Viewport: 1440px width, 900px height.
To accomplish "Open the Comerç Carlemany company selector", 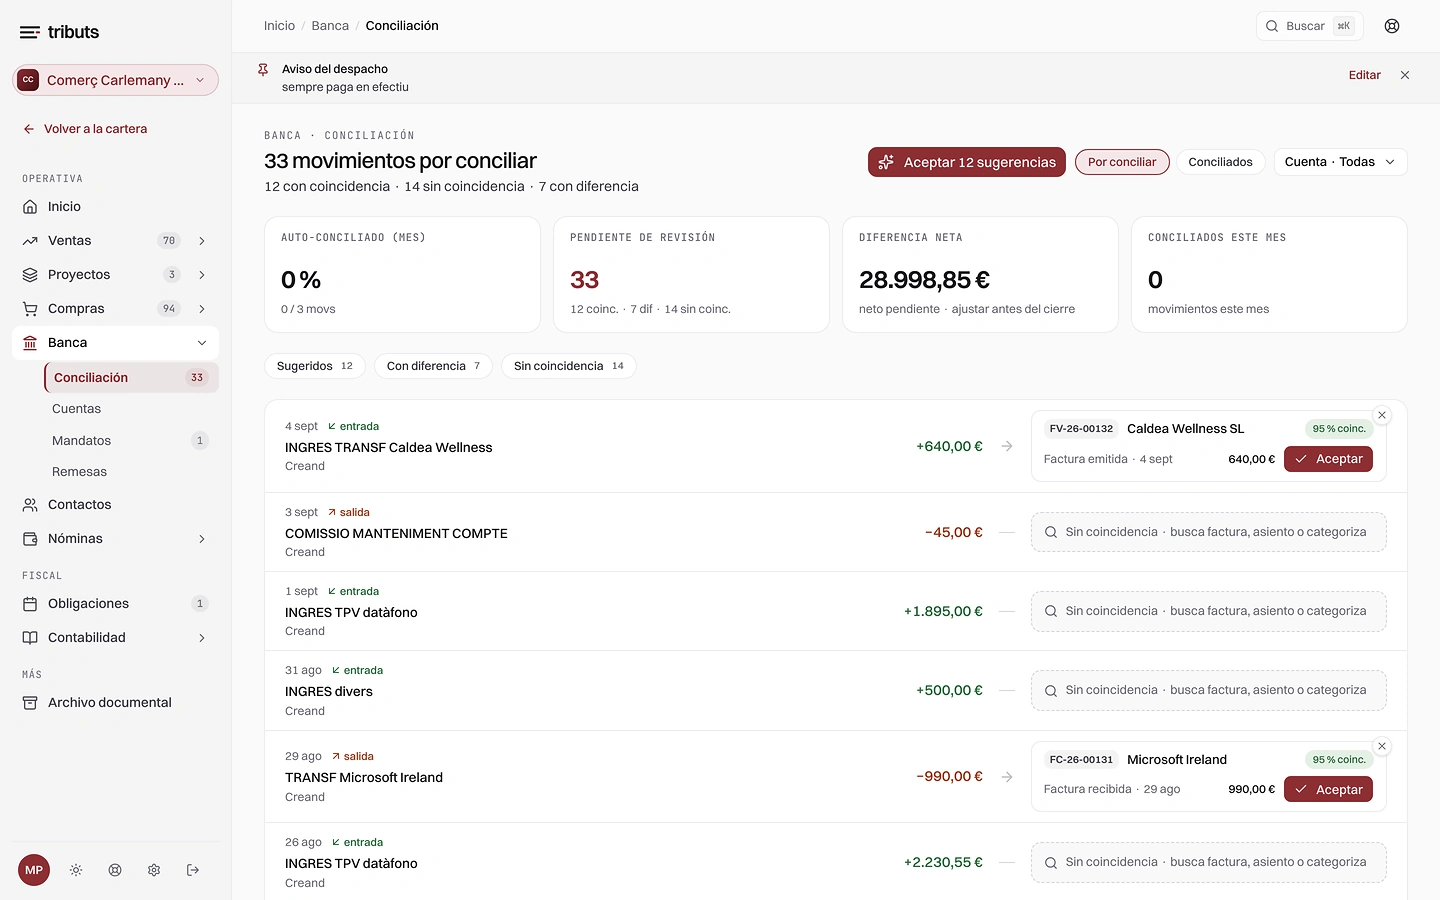I will click(x=115, y=80).
